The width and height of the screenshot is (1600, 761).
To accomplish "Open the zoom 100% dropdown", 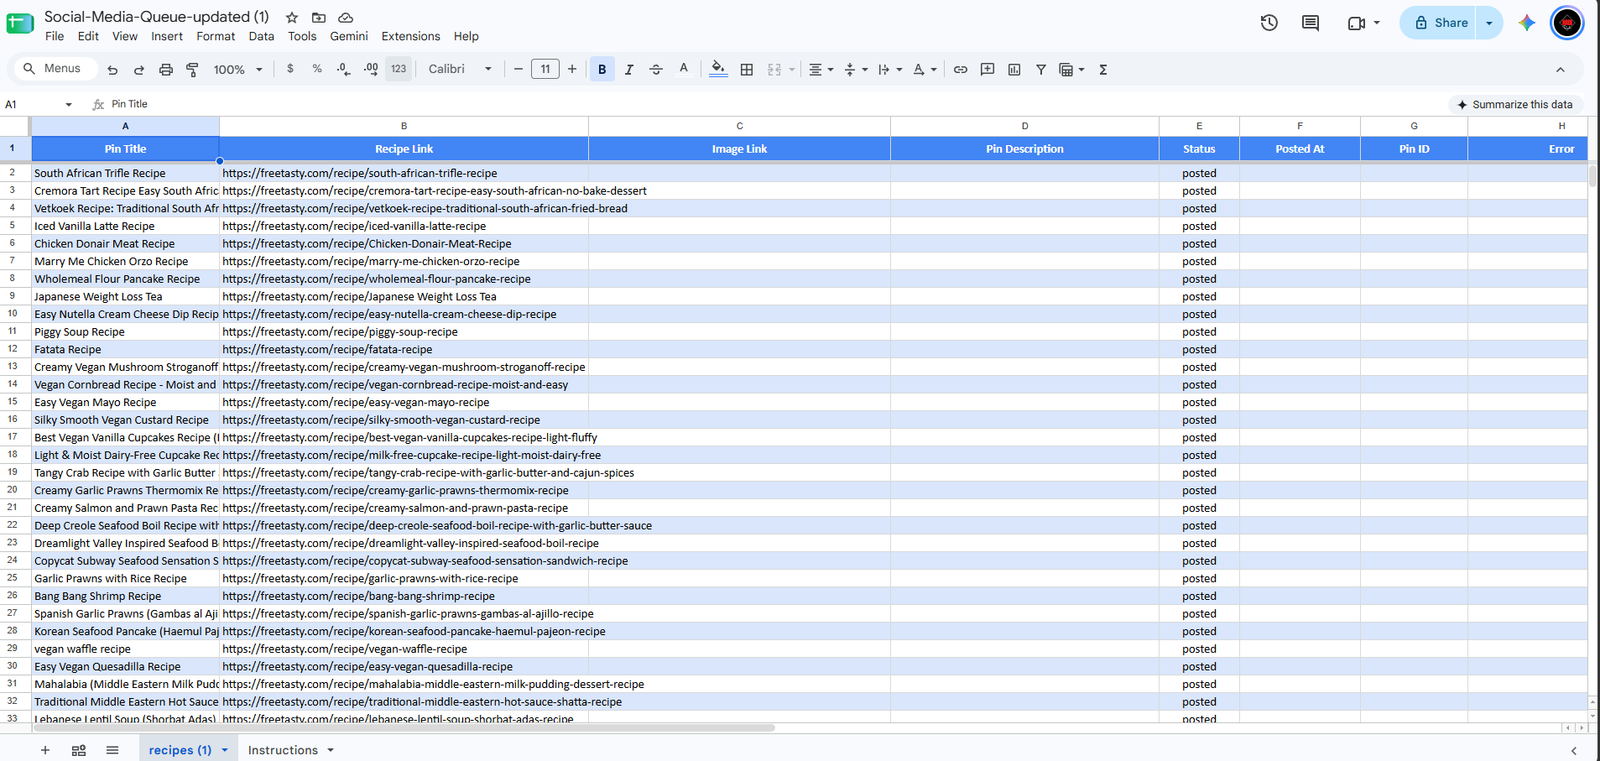I will [238, 69].
